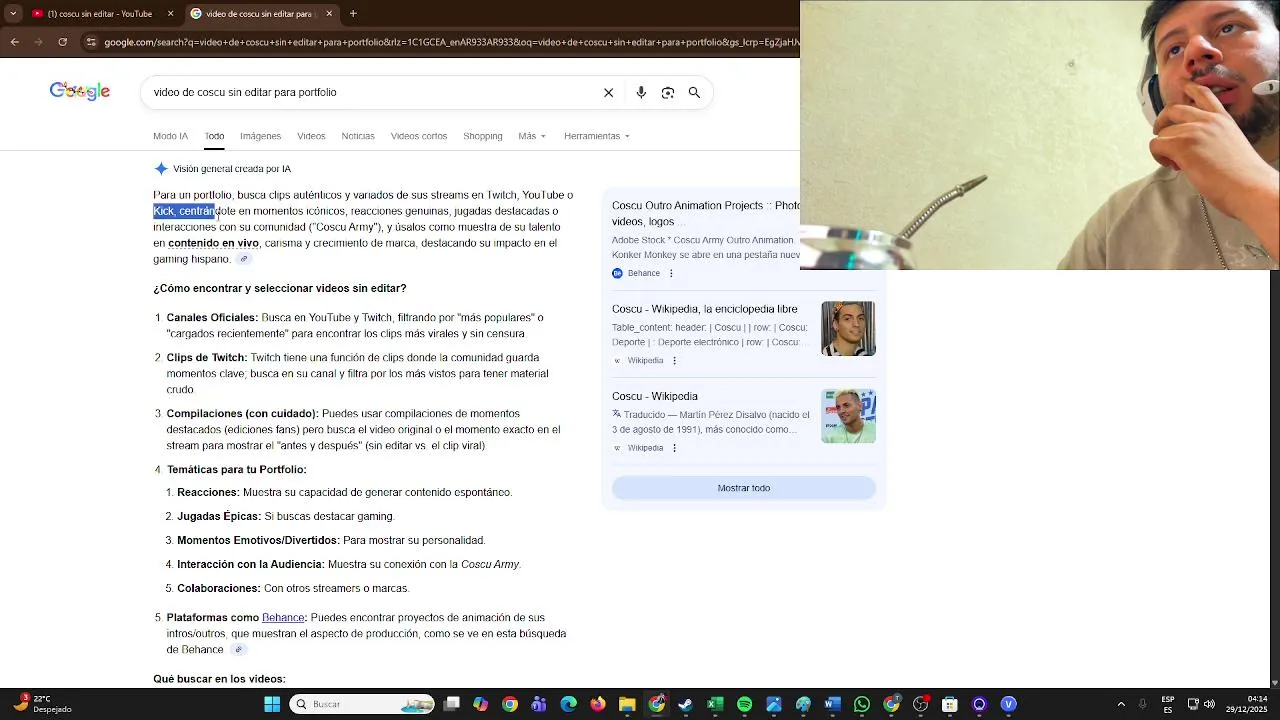Open Microsoft Teams from the taskbar
This screenshot has height=720, width=1280.
pyautogui.click(x=539, y=704)
